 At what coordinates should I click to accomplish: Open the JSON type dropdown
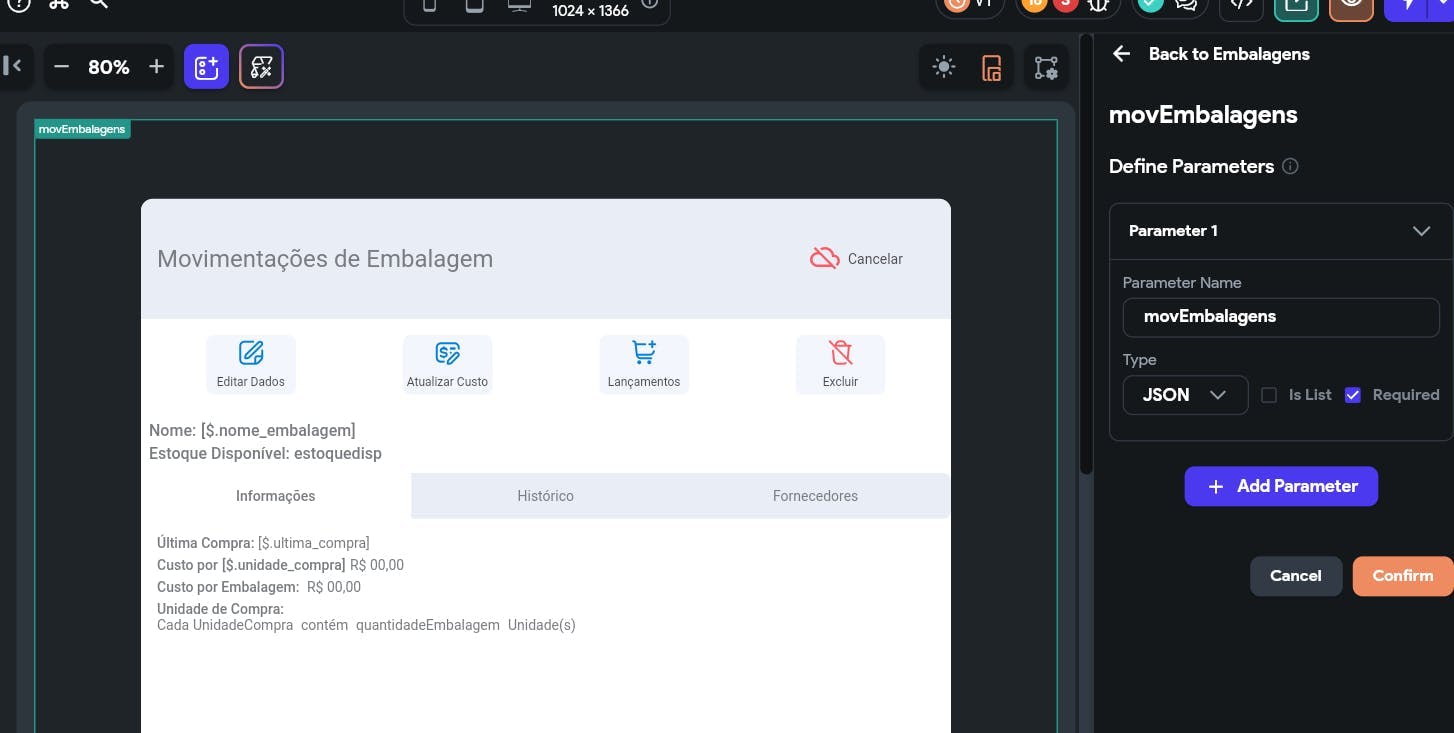[1185, 395]
